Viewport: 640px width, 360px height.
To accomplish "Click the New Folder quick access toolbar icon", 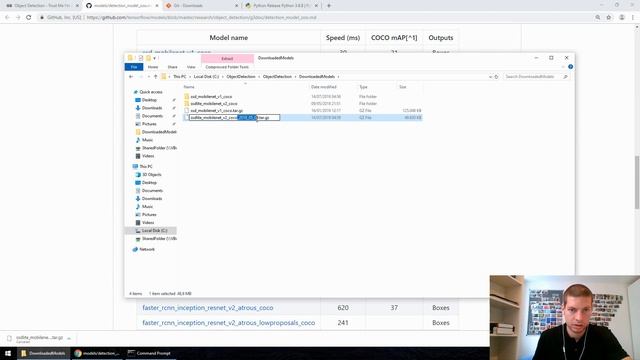I will pyautogui.click(x=149, y=58).
